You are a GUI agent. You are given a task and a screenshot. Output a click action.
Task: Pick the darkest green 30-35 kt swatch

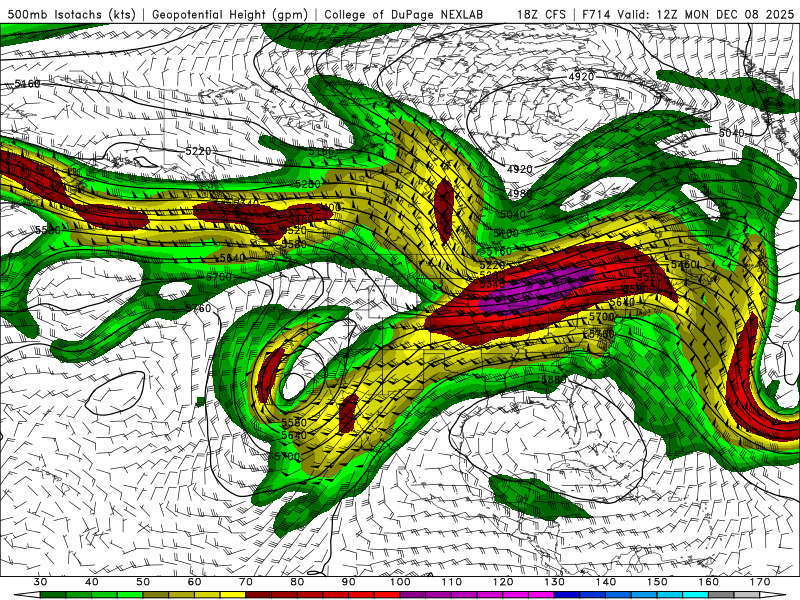(53, 596)
